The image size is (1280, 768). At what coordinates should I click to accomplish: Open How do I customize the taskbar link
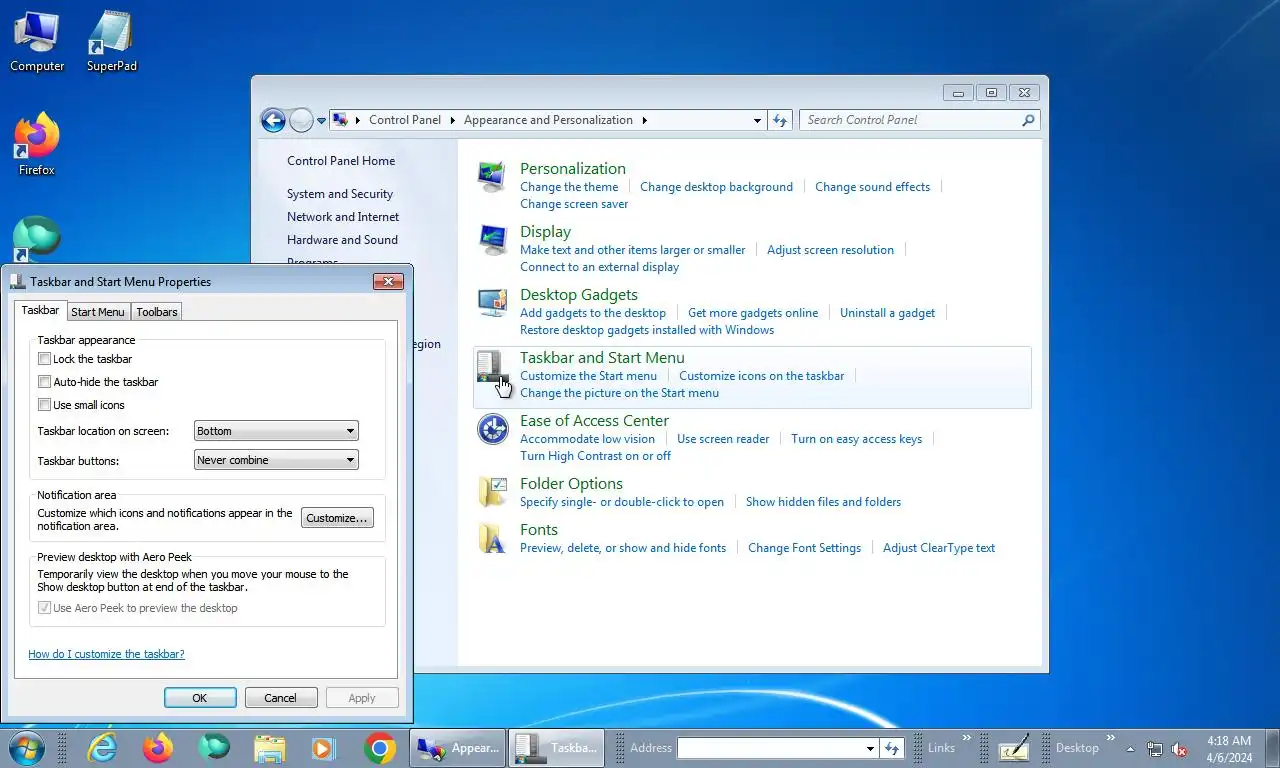[x=106, y=654]
